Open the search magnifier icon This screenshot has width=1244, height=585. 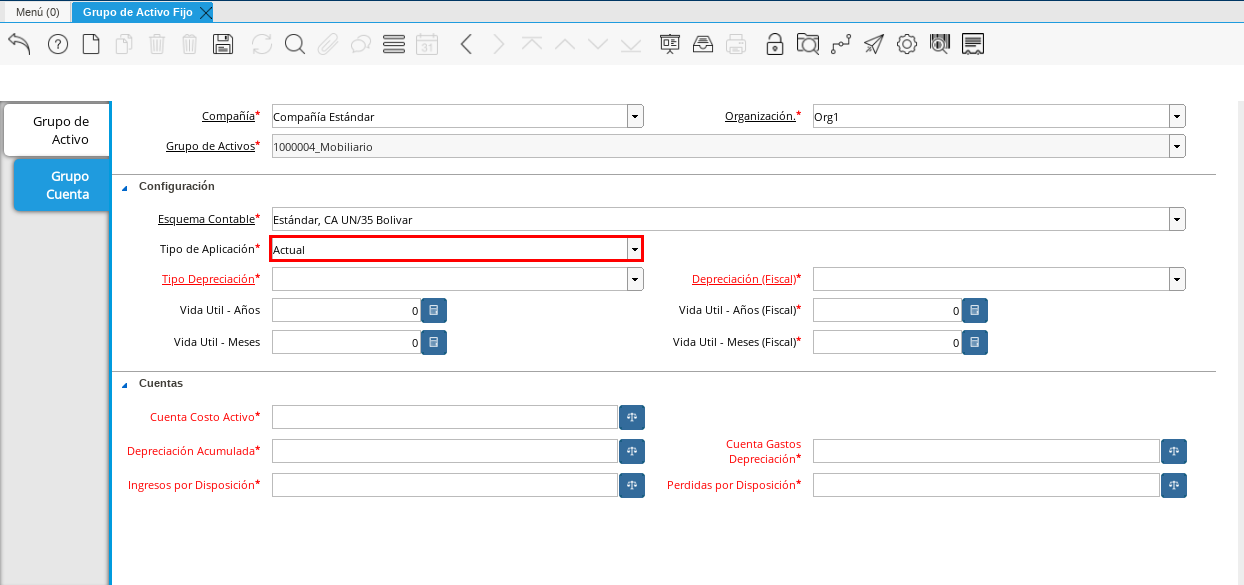pos(294,44)
